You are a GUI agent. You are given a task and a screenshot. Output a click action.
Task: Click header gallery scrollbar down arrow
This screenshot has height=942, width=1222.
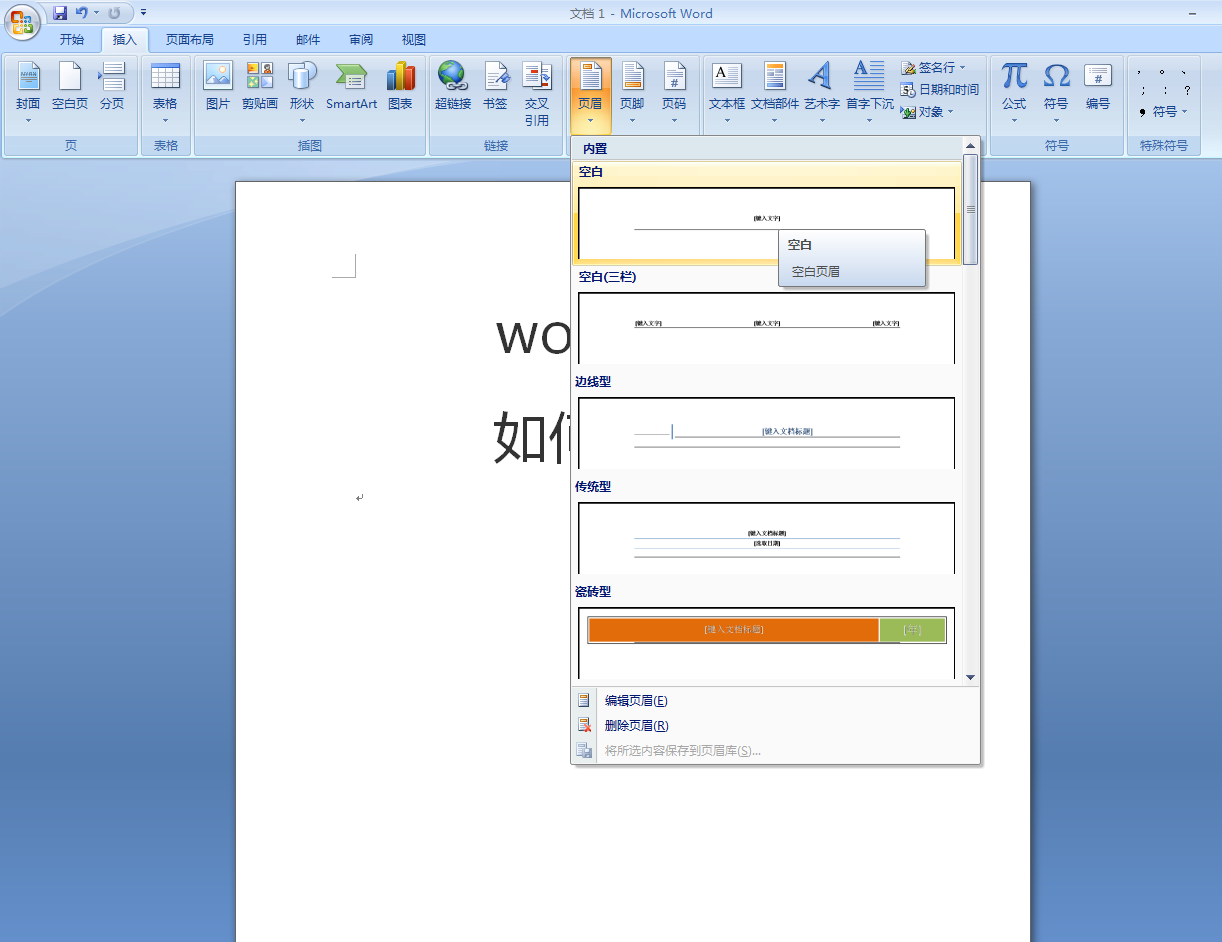tap(970, 678)
